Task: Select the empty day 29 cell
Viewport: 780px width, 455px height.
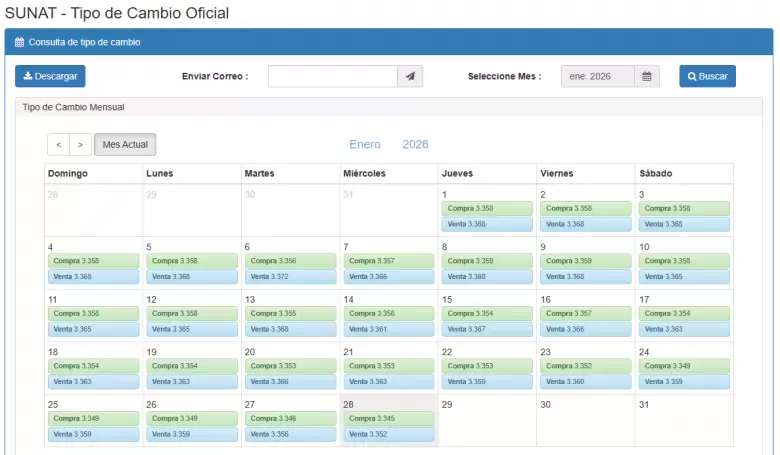Action: pyautogui.click(x=487, y=422)
